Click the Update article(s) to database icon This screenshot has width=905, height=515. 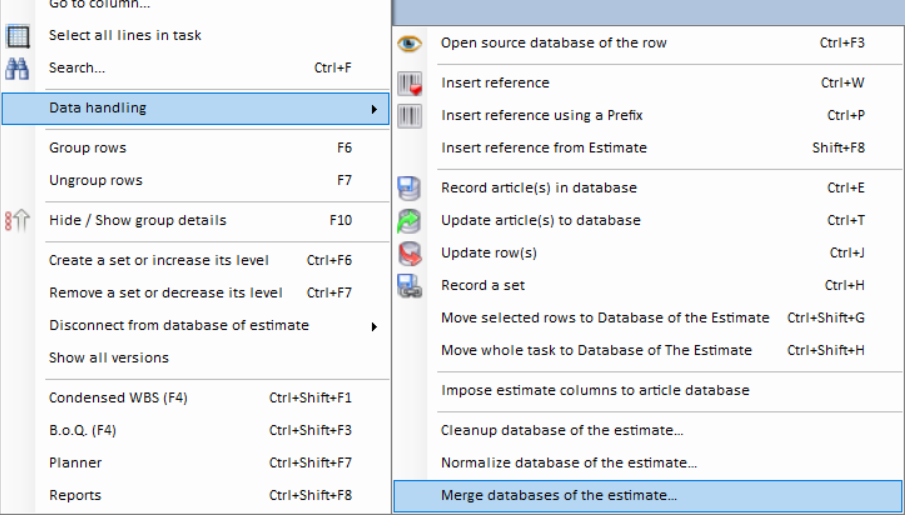point(410,220)
